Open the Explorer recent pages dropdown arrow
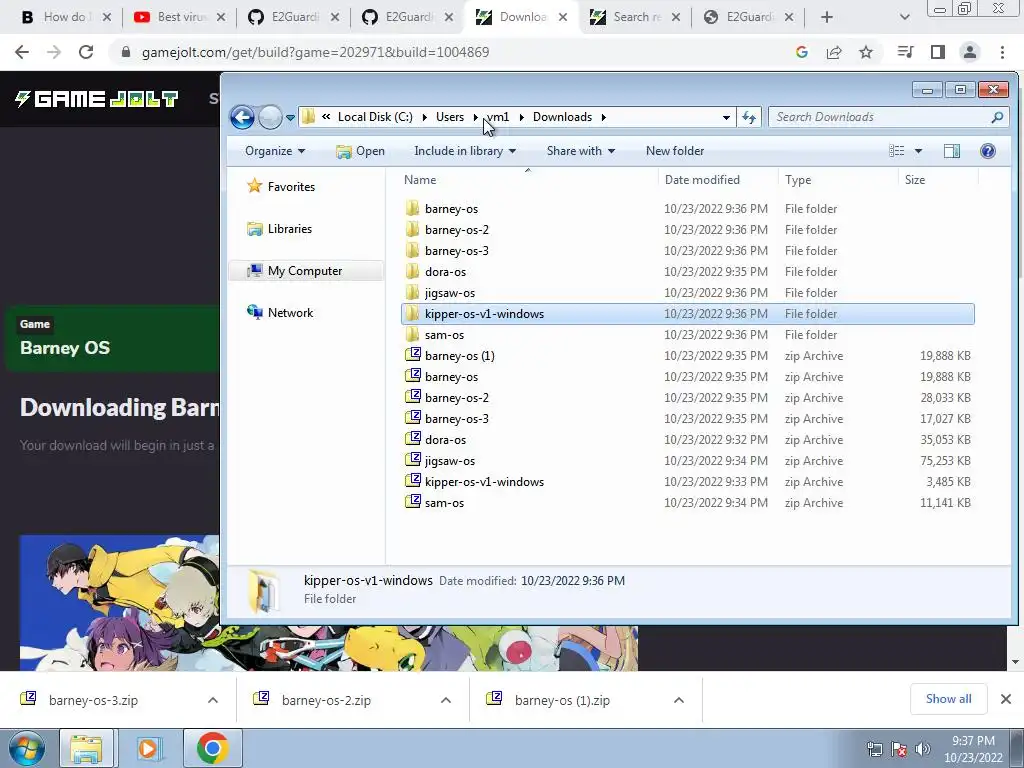 tap(290, 118)
